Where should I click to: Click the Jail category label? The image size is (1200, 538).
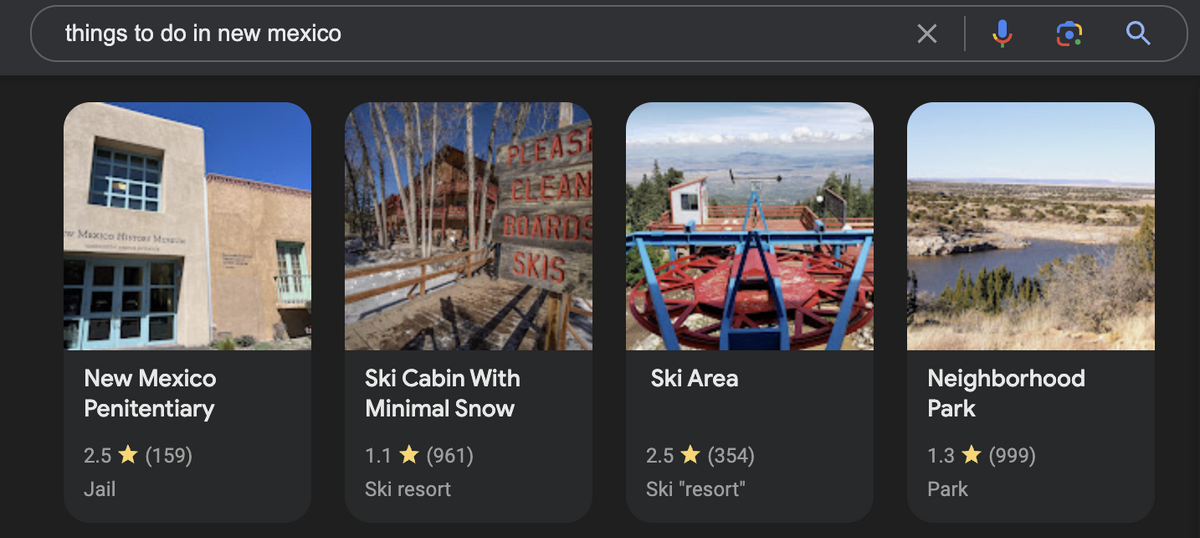[100, 489]
